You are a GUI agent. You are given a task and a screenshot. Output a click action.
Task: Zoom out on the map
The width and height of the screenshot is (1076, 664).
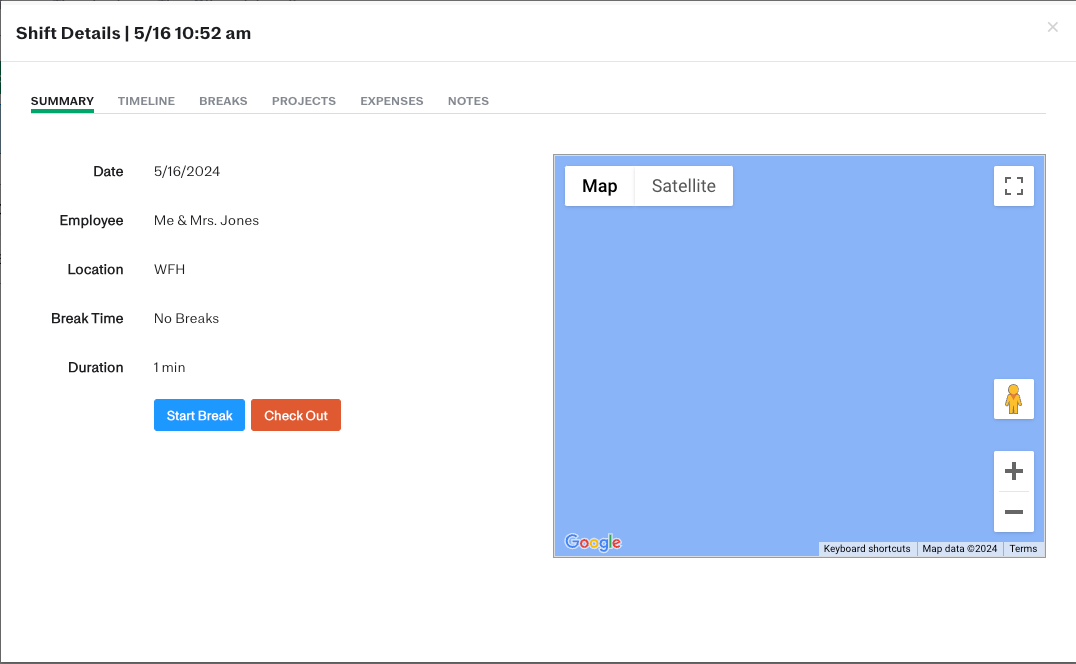1013,512
